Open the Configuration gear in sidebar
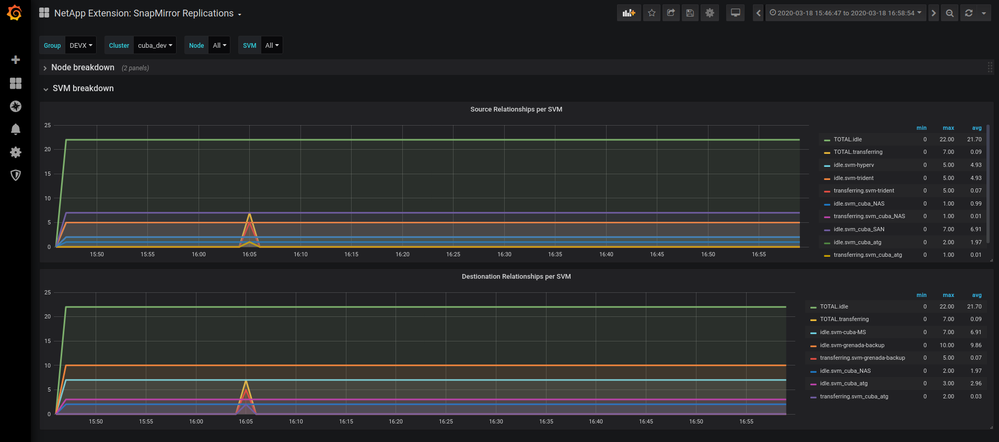Screen dimensions: 999x442 click(15, 152)
